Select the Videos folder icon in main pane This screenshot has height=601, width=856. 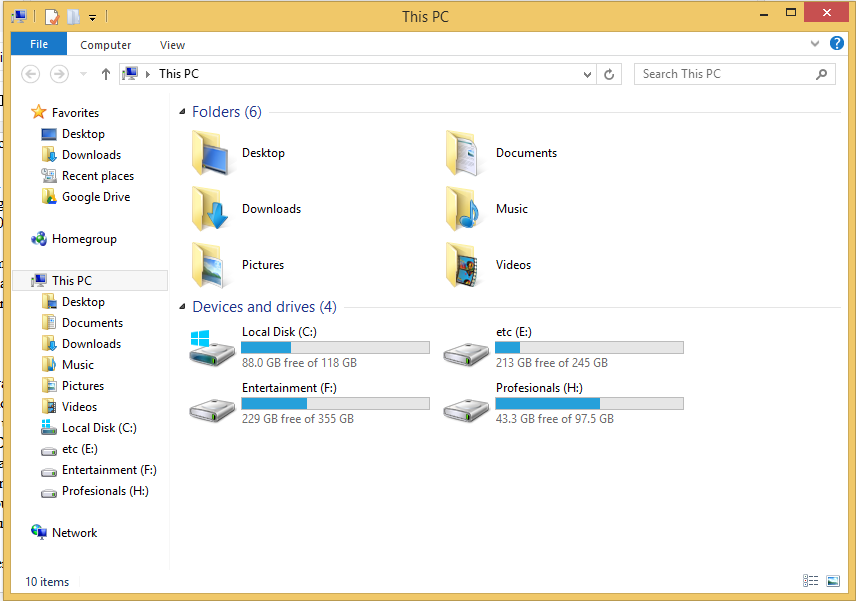click(464, 265)
